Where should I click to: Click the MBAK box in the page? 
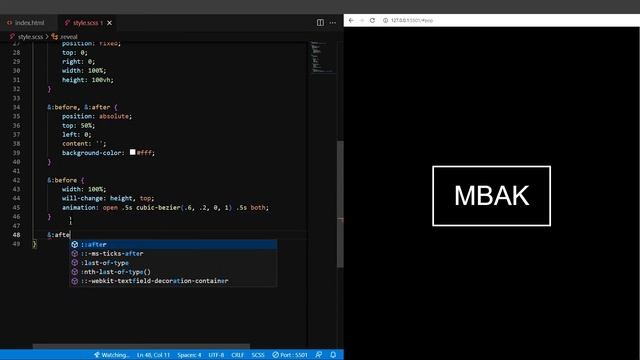click(491, 196)
